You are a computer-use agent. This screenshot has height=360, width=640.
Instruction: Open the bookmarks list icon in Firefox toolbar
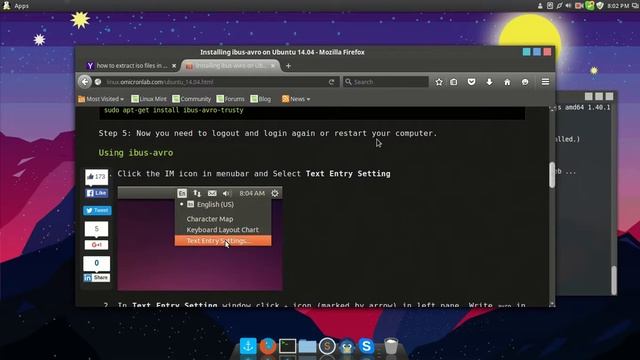(x=453, y=82)
